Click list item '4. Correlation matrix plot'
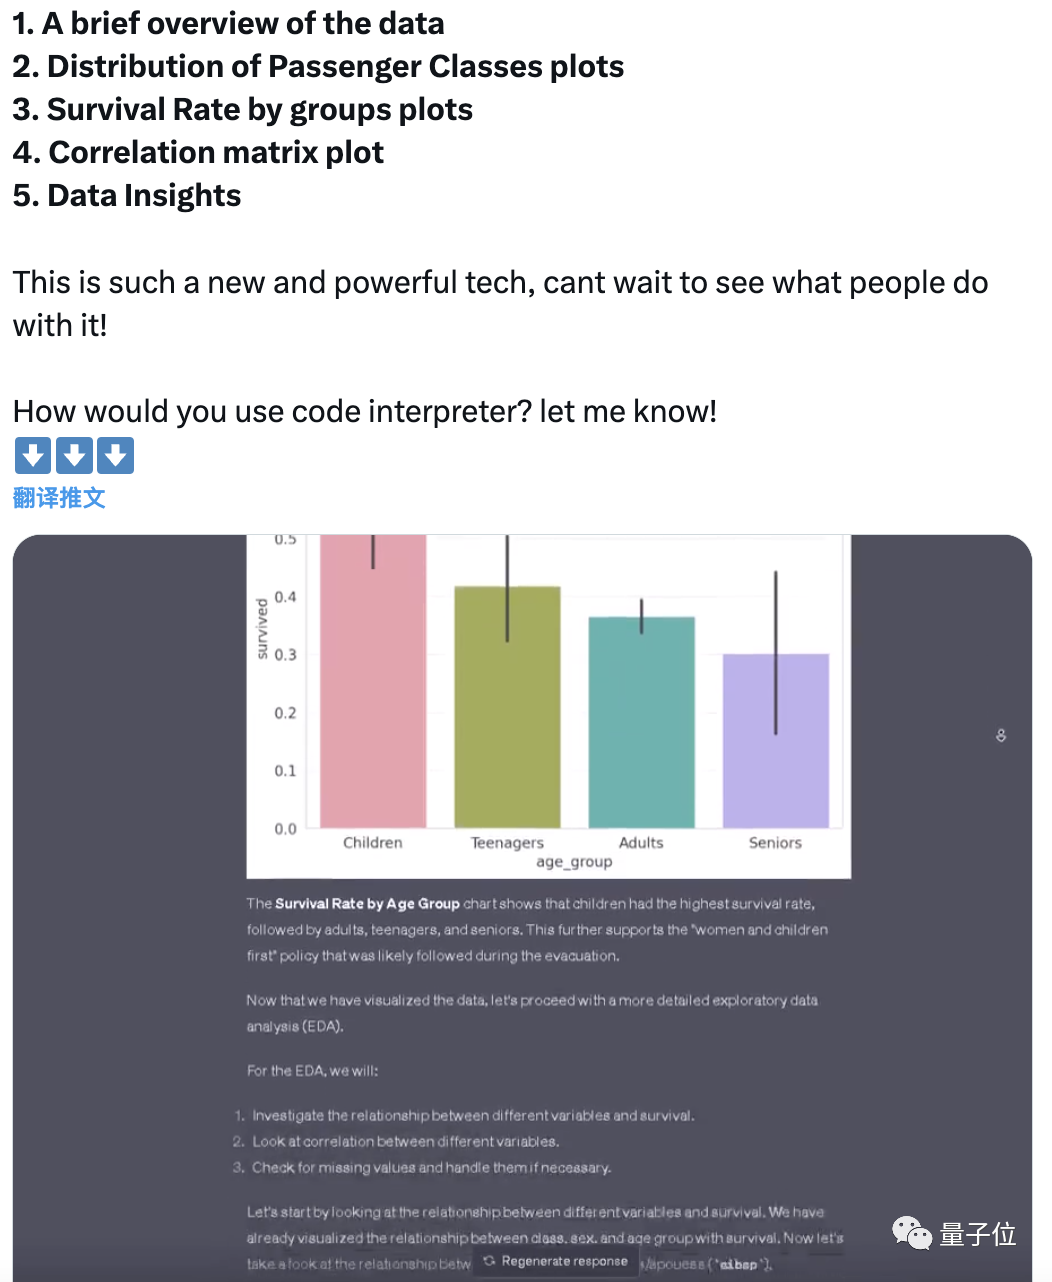This screenshot has height=1282, width=1052. click(x=198, y=153)
